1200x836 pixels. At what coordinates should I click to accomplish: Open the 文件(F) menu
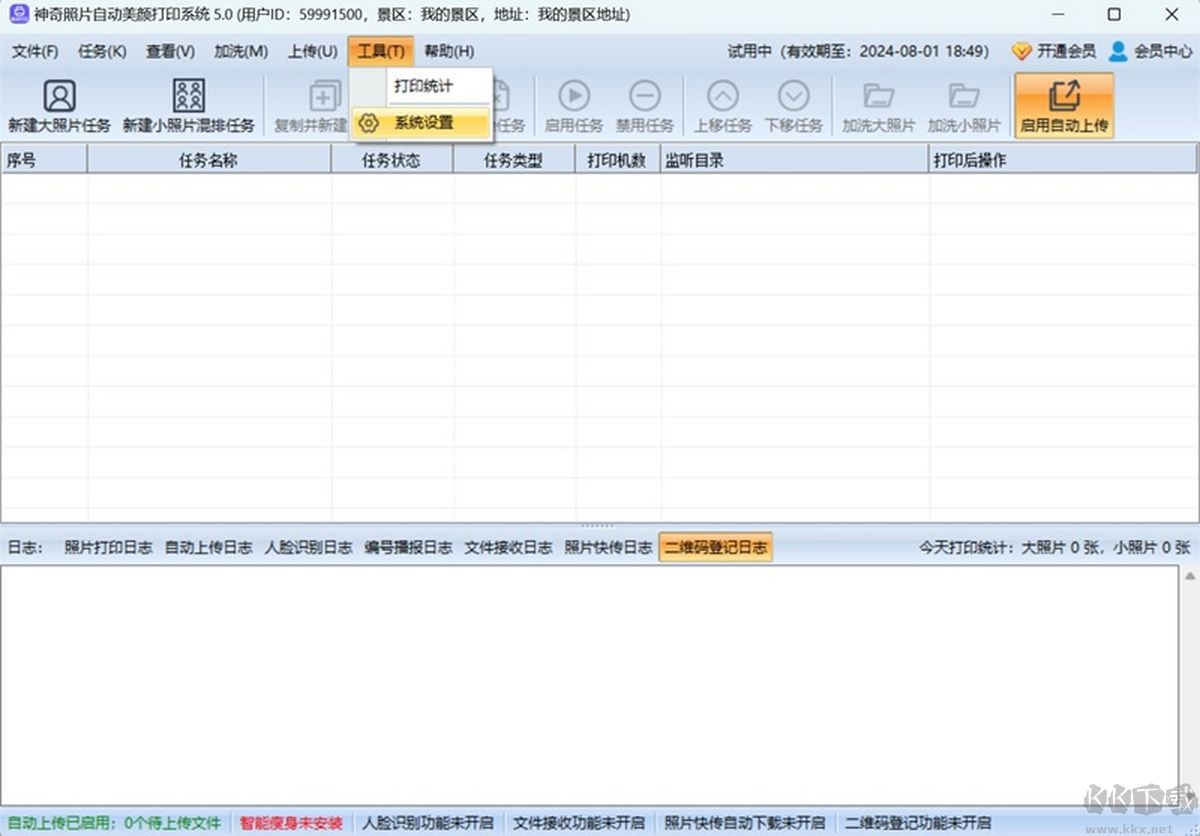pyautogui.click(x=33, y=51)
